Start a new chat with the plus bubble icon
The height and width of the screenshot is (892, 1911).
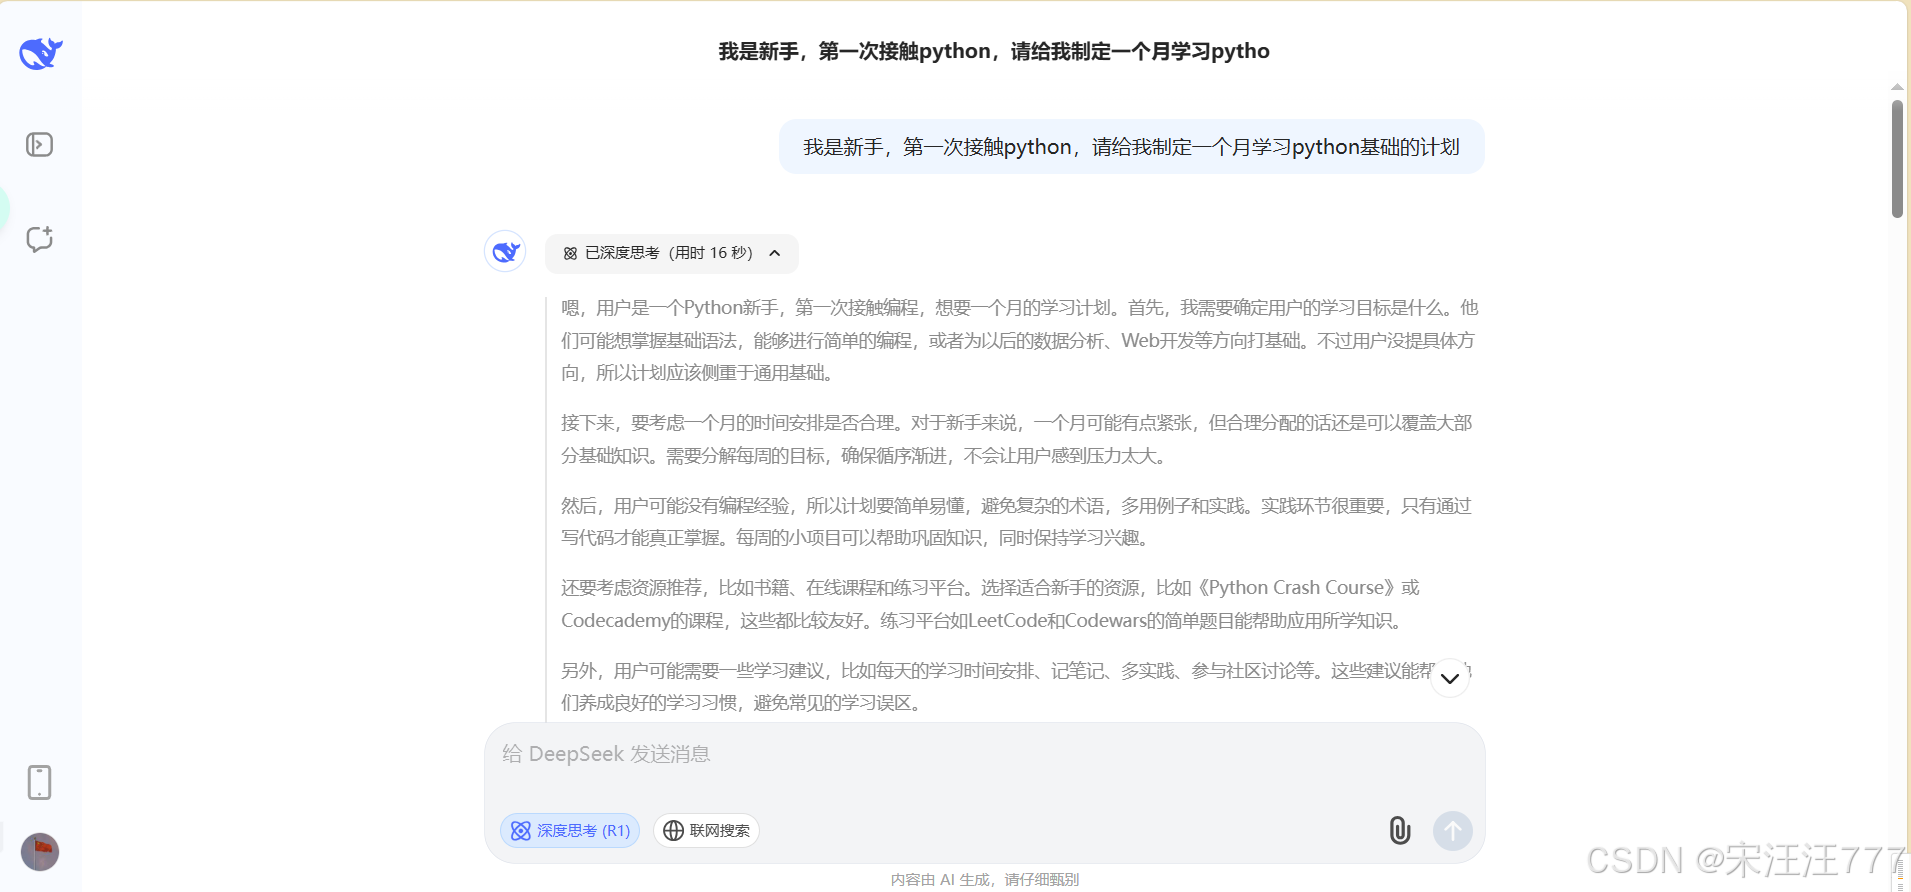(x=39, y=239)
